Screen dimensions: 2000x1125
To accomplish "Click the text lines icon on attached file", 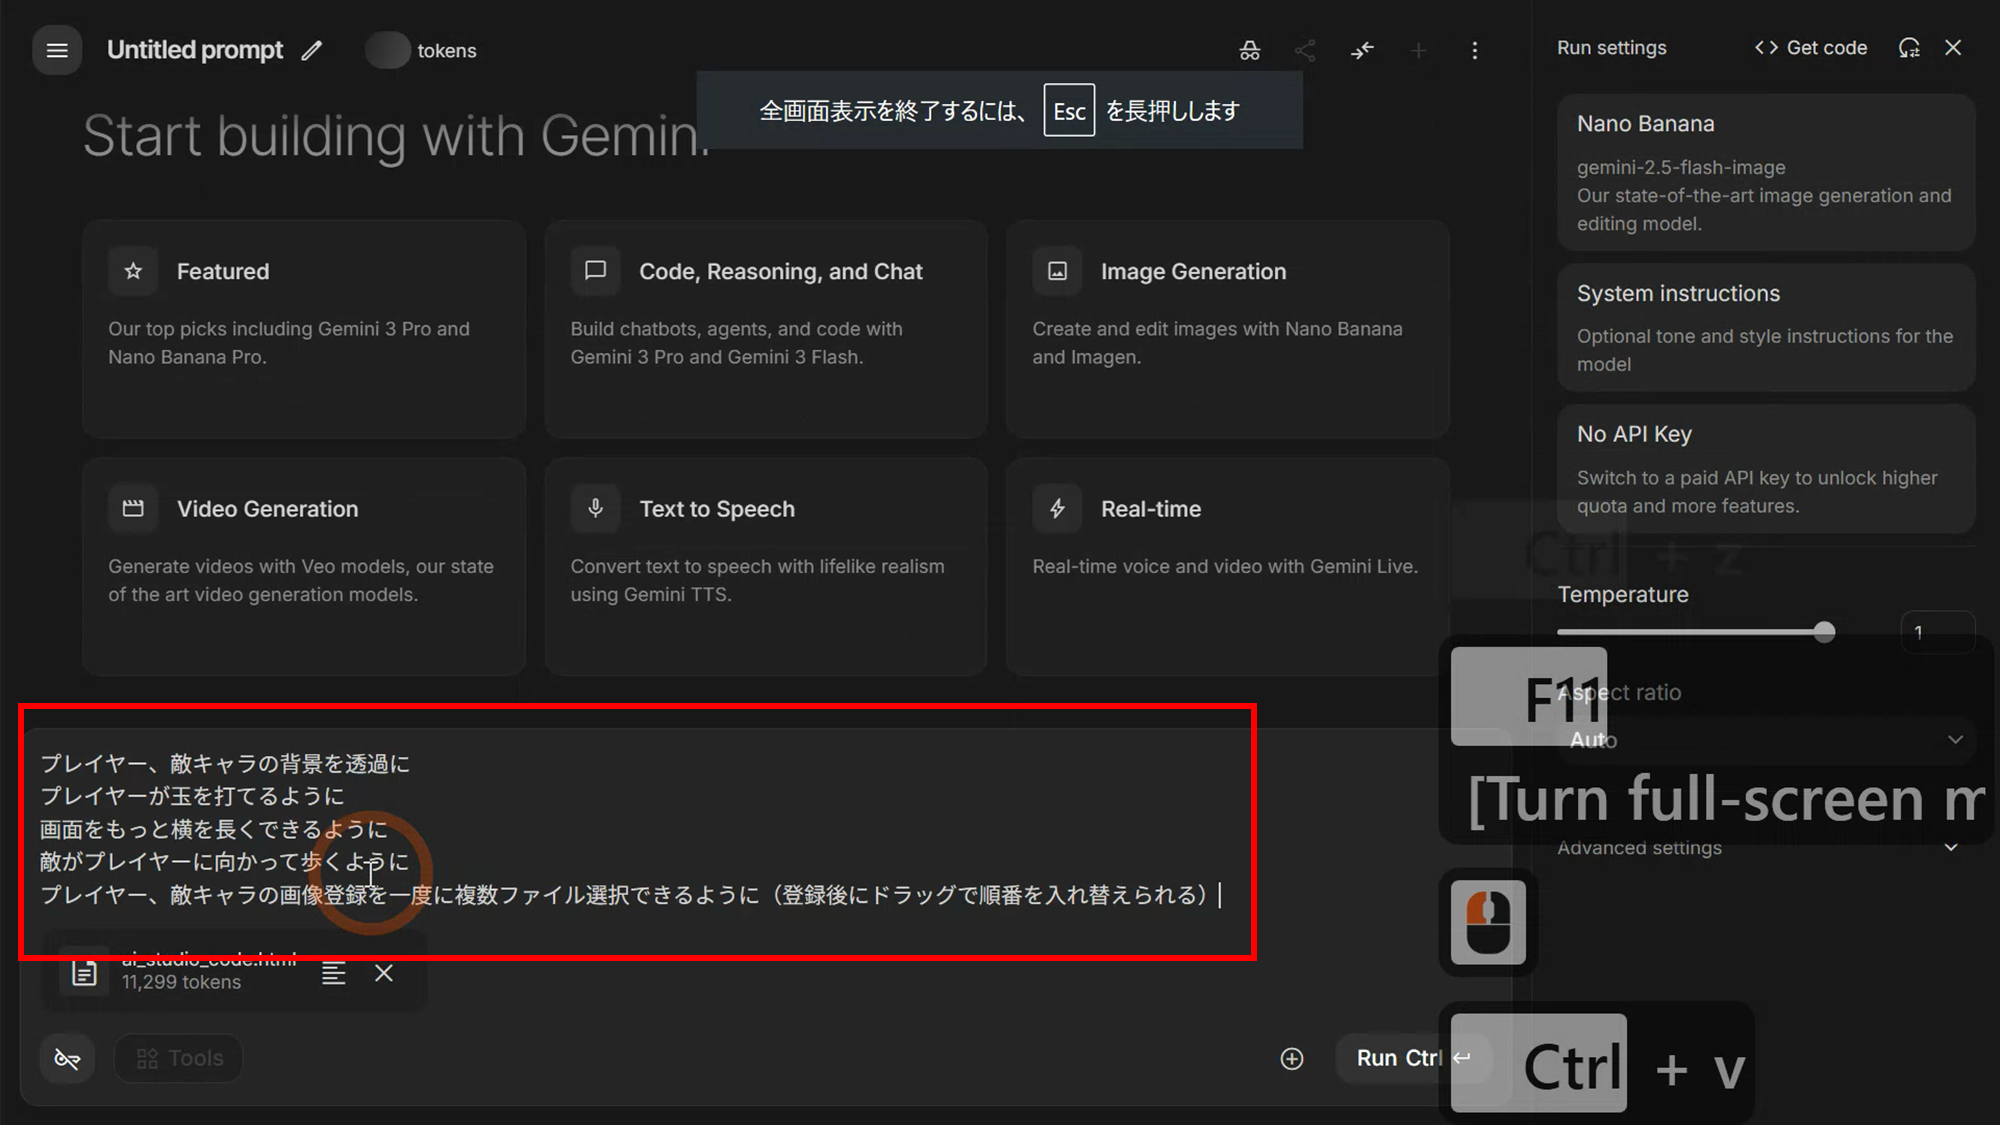I will pos(334,973).
